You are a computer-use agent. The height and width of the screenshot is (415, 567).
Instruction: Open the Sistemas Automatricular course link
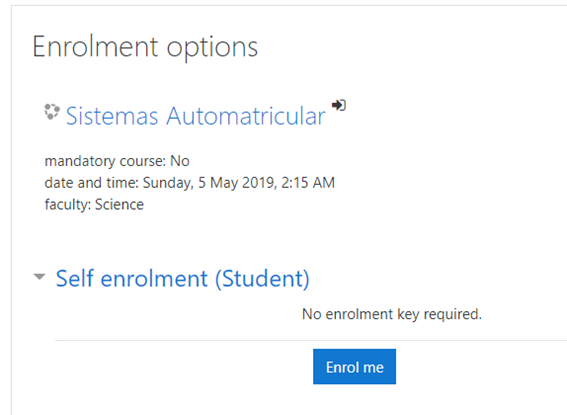196,116
